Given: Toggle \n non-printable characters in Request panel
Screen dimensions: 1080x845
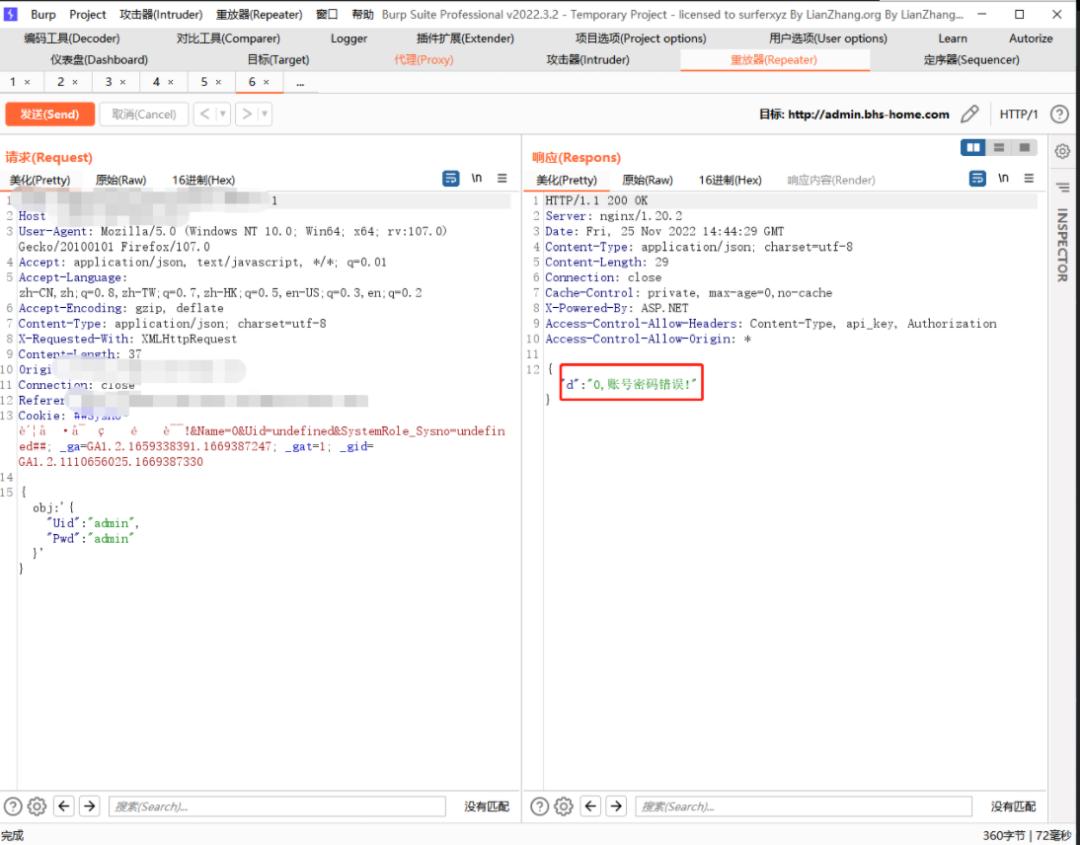Looking at the screenshot, I should pos(477,178).
